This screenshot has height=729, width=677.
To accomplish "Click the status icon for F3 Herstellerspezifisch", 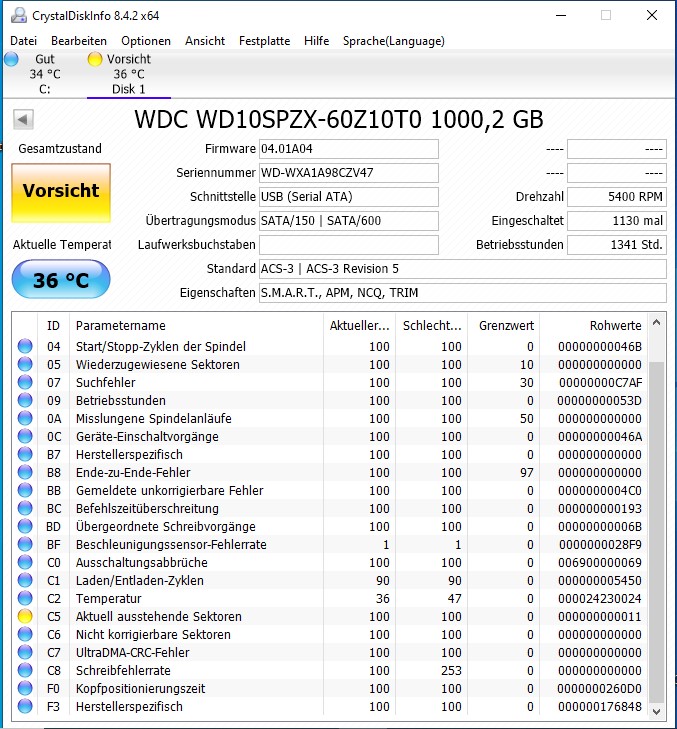I will [x=25, y=706].
